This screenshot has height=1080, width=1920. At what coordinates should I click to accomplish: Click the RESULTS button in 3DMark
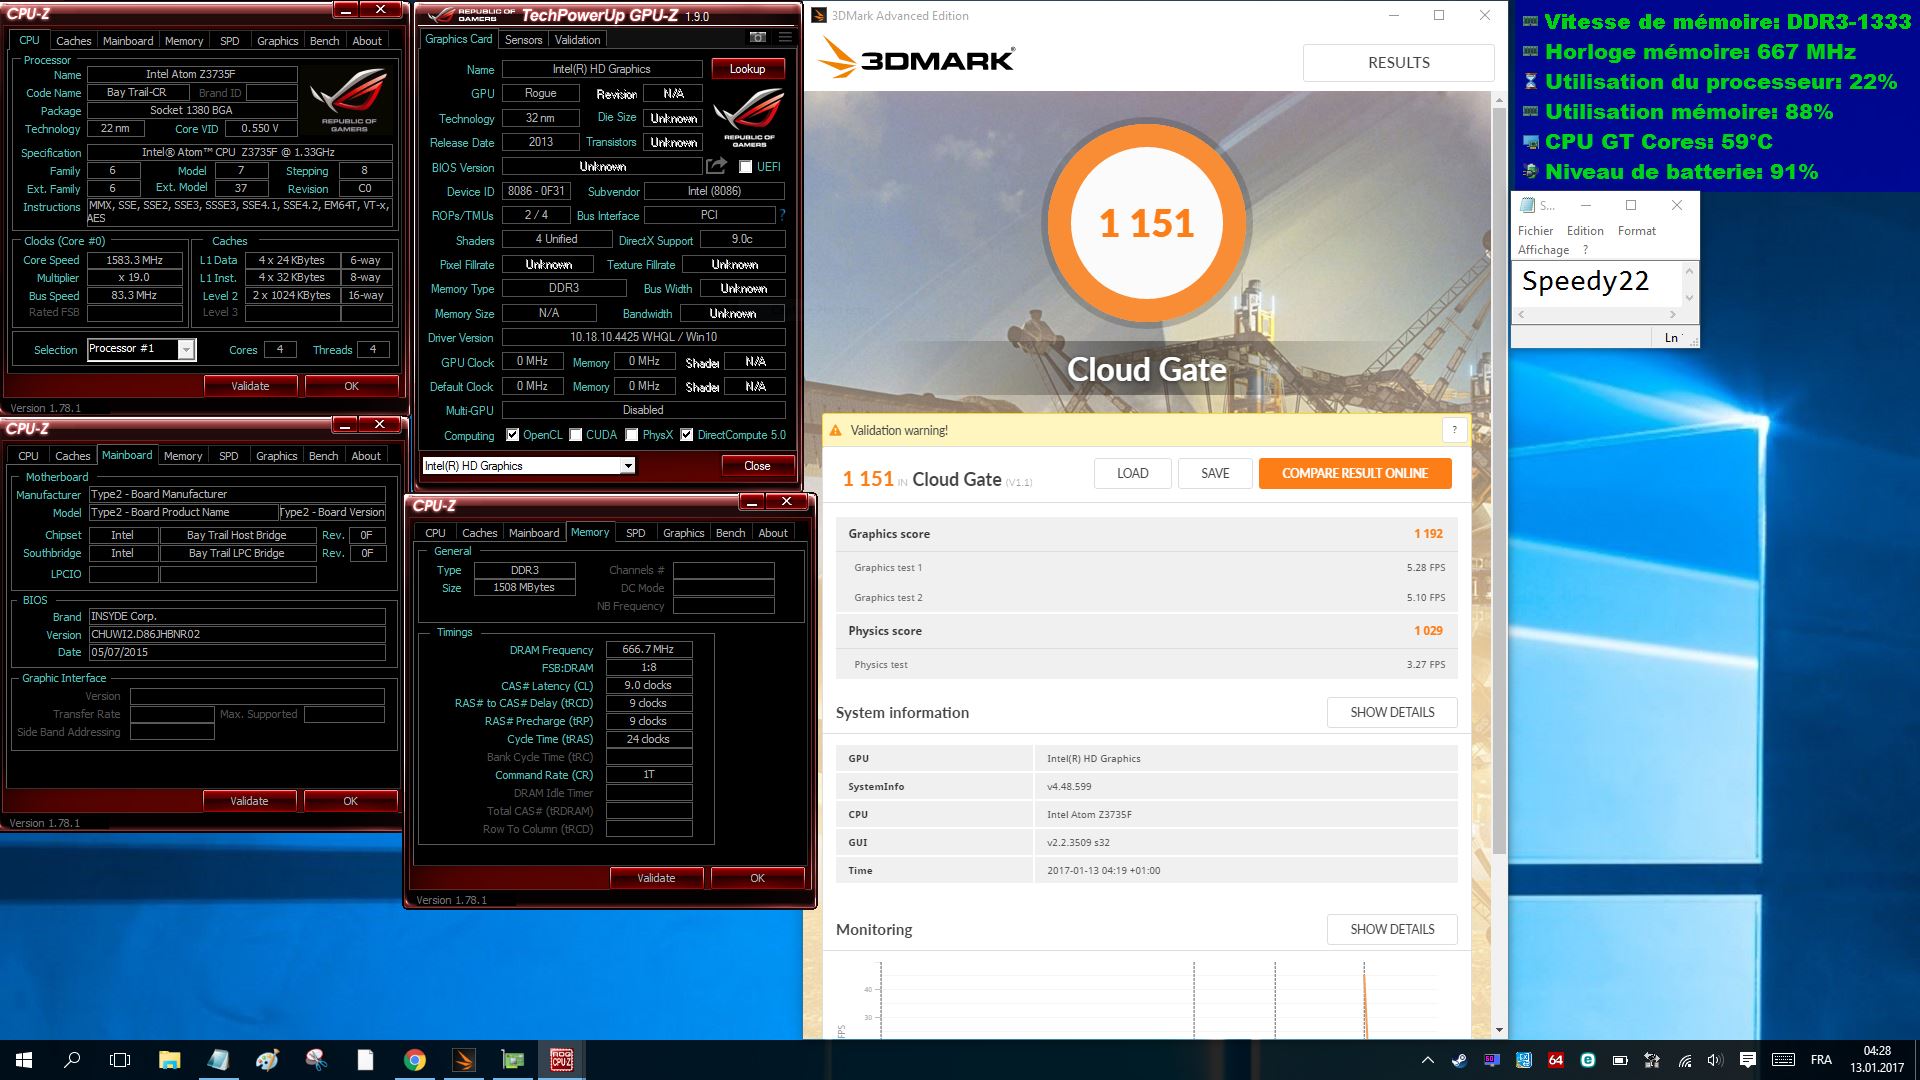tap(1398, 62)
